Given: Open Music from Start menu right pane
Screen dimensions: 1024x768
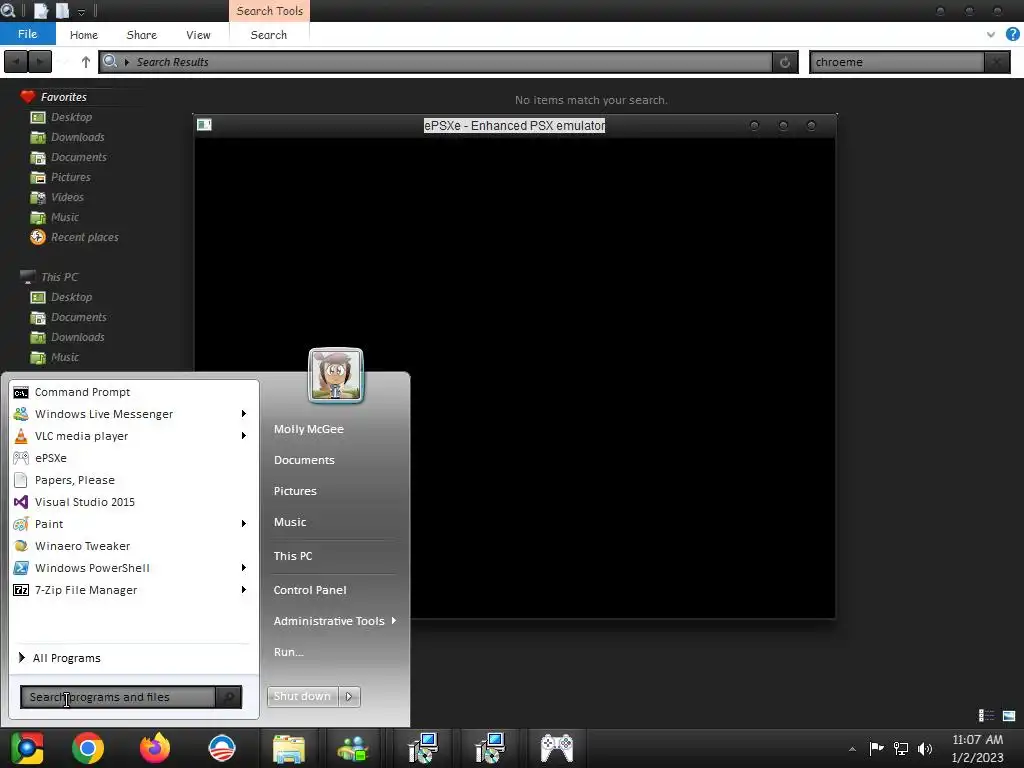Looking at the screenshot, I should (290, 522).
